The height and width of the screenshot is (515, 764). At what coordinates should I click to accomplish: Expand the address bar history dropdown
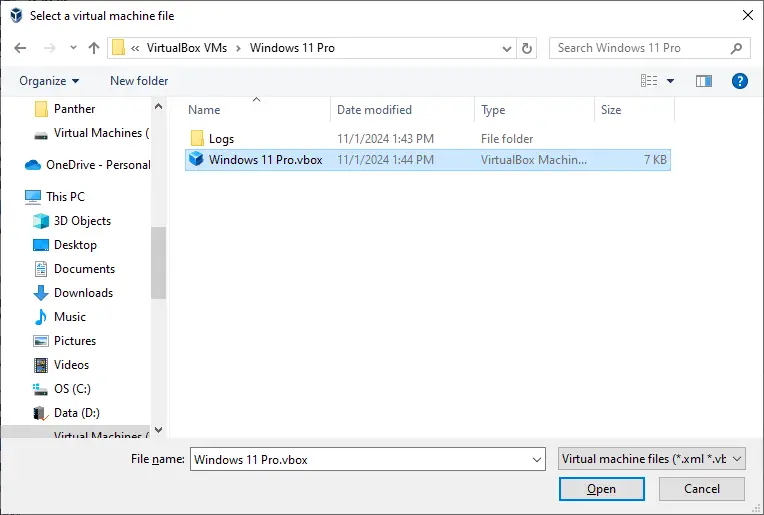click(507, 48)
